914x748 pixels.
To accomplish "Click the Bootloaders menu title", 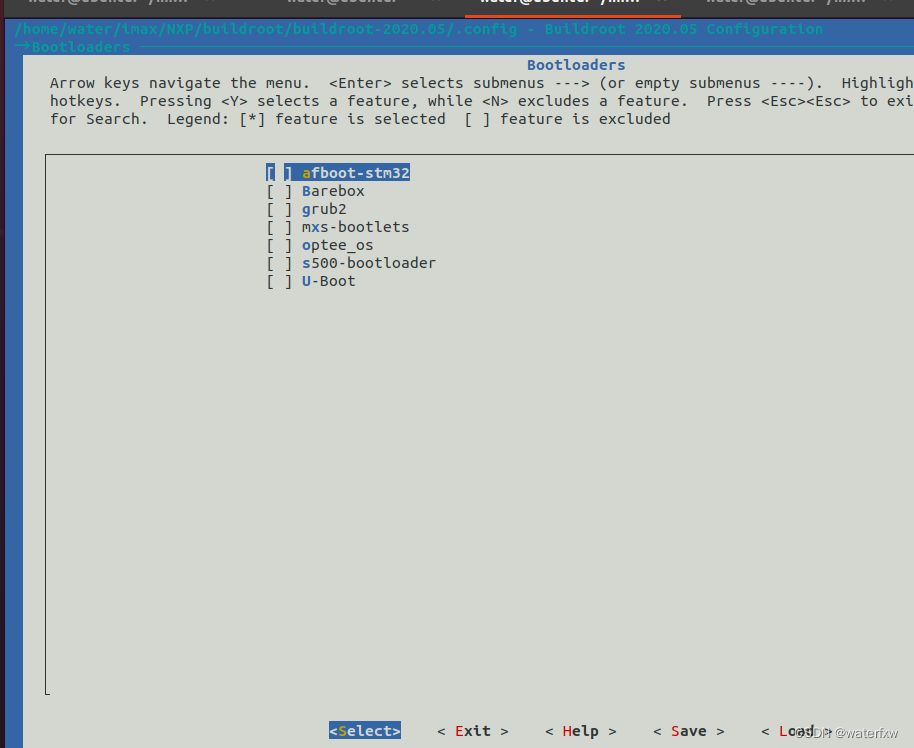I will point(576,65).
